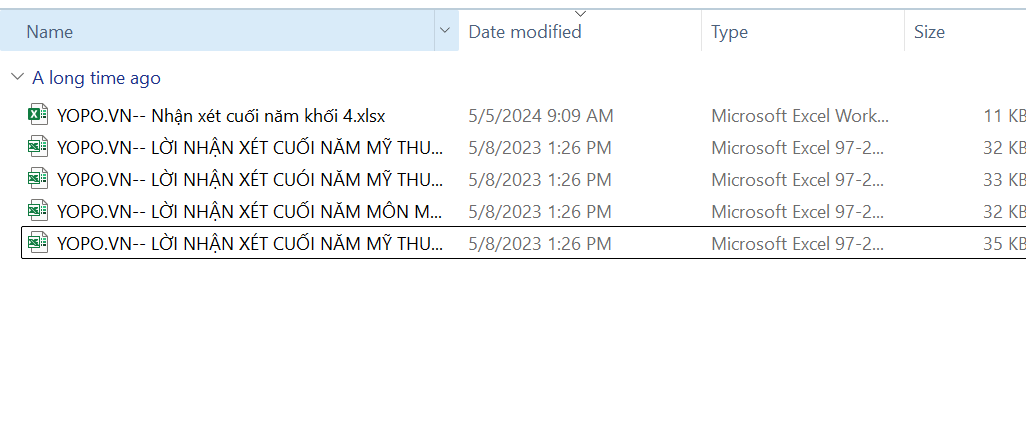Viewport: 1026px width, 448px height.
Task: Sort files by the Date modified header
Action: tap(525, 32)
